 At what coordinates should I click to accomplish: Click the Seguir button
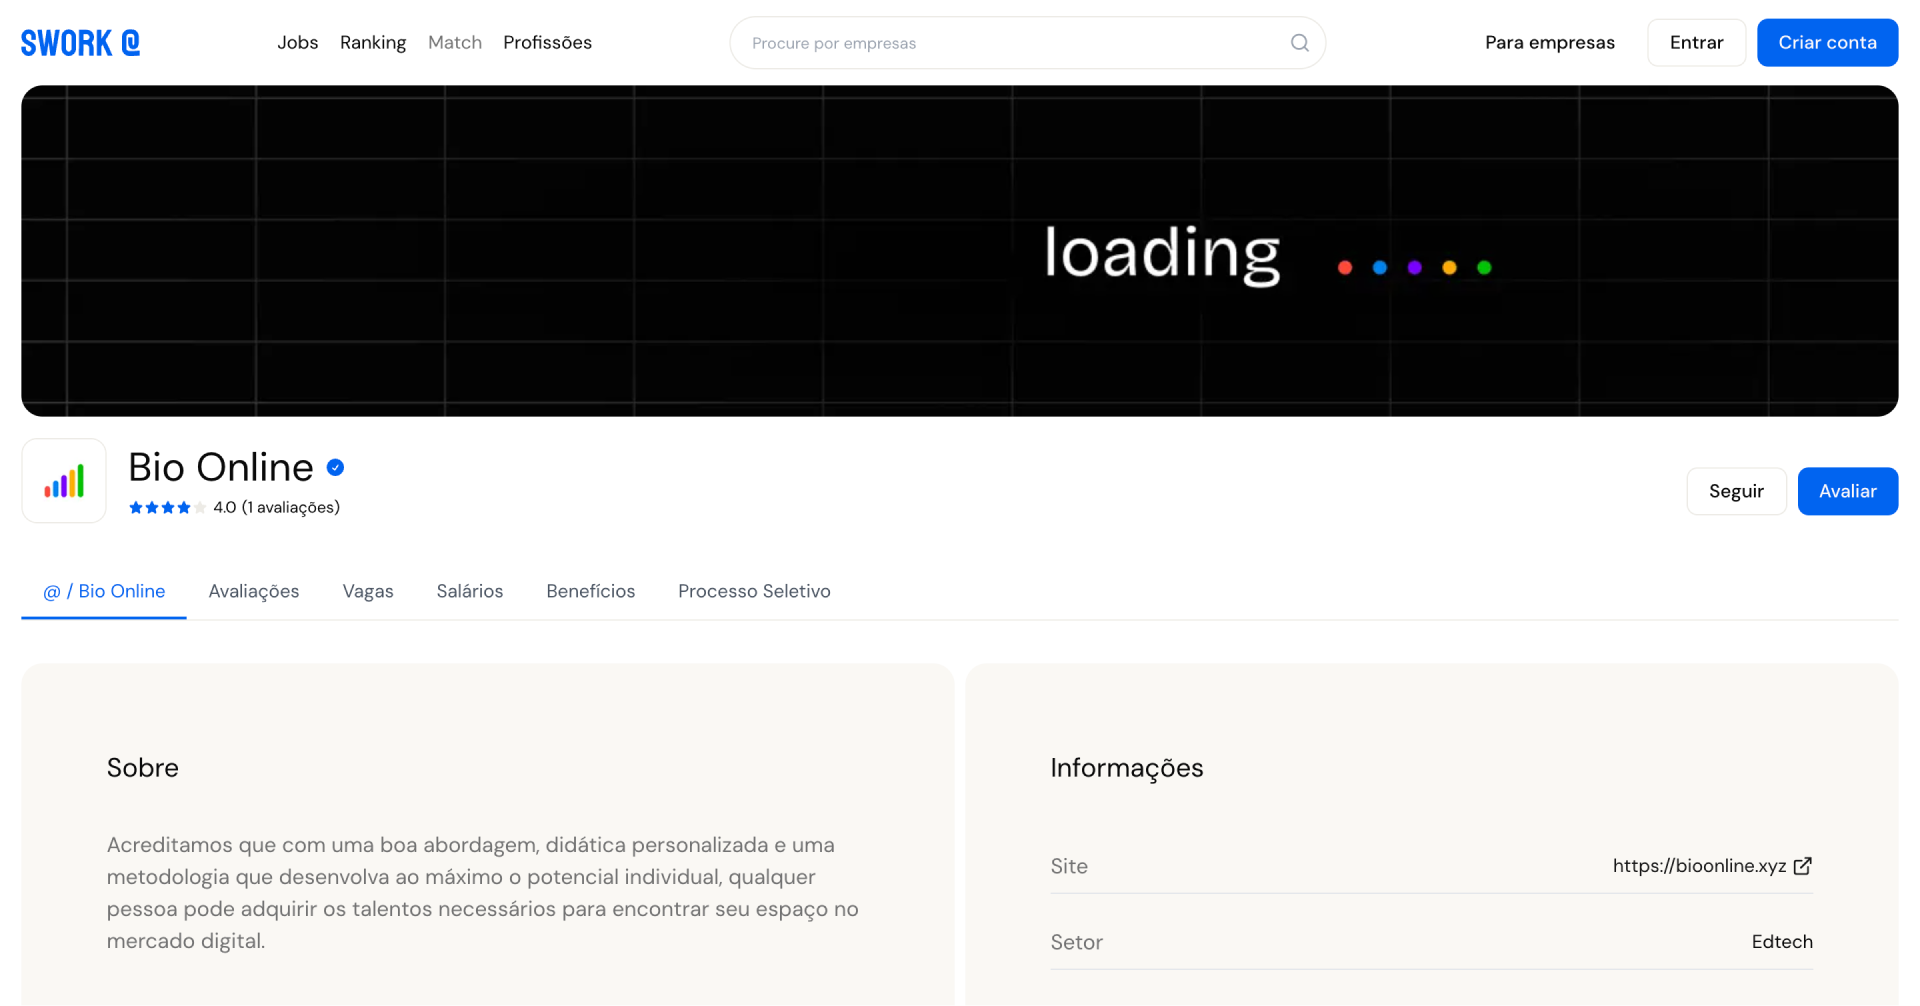click(x=1736, y=491)
